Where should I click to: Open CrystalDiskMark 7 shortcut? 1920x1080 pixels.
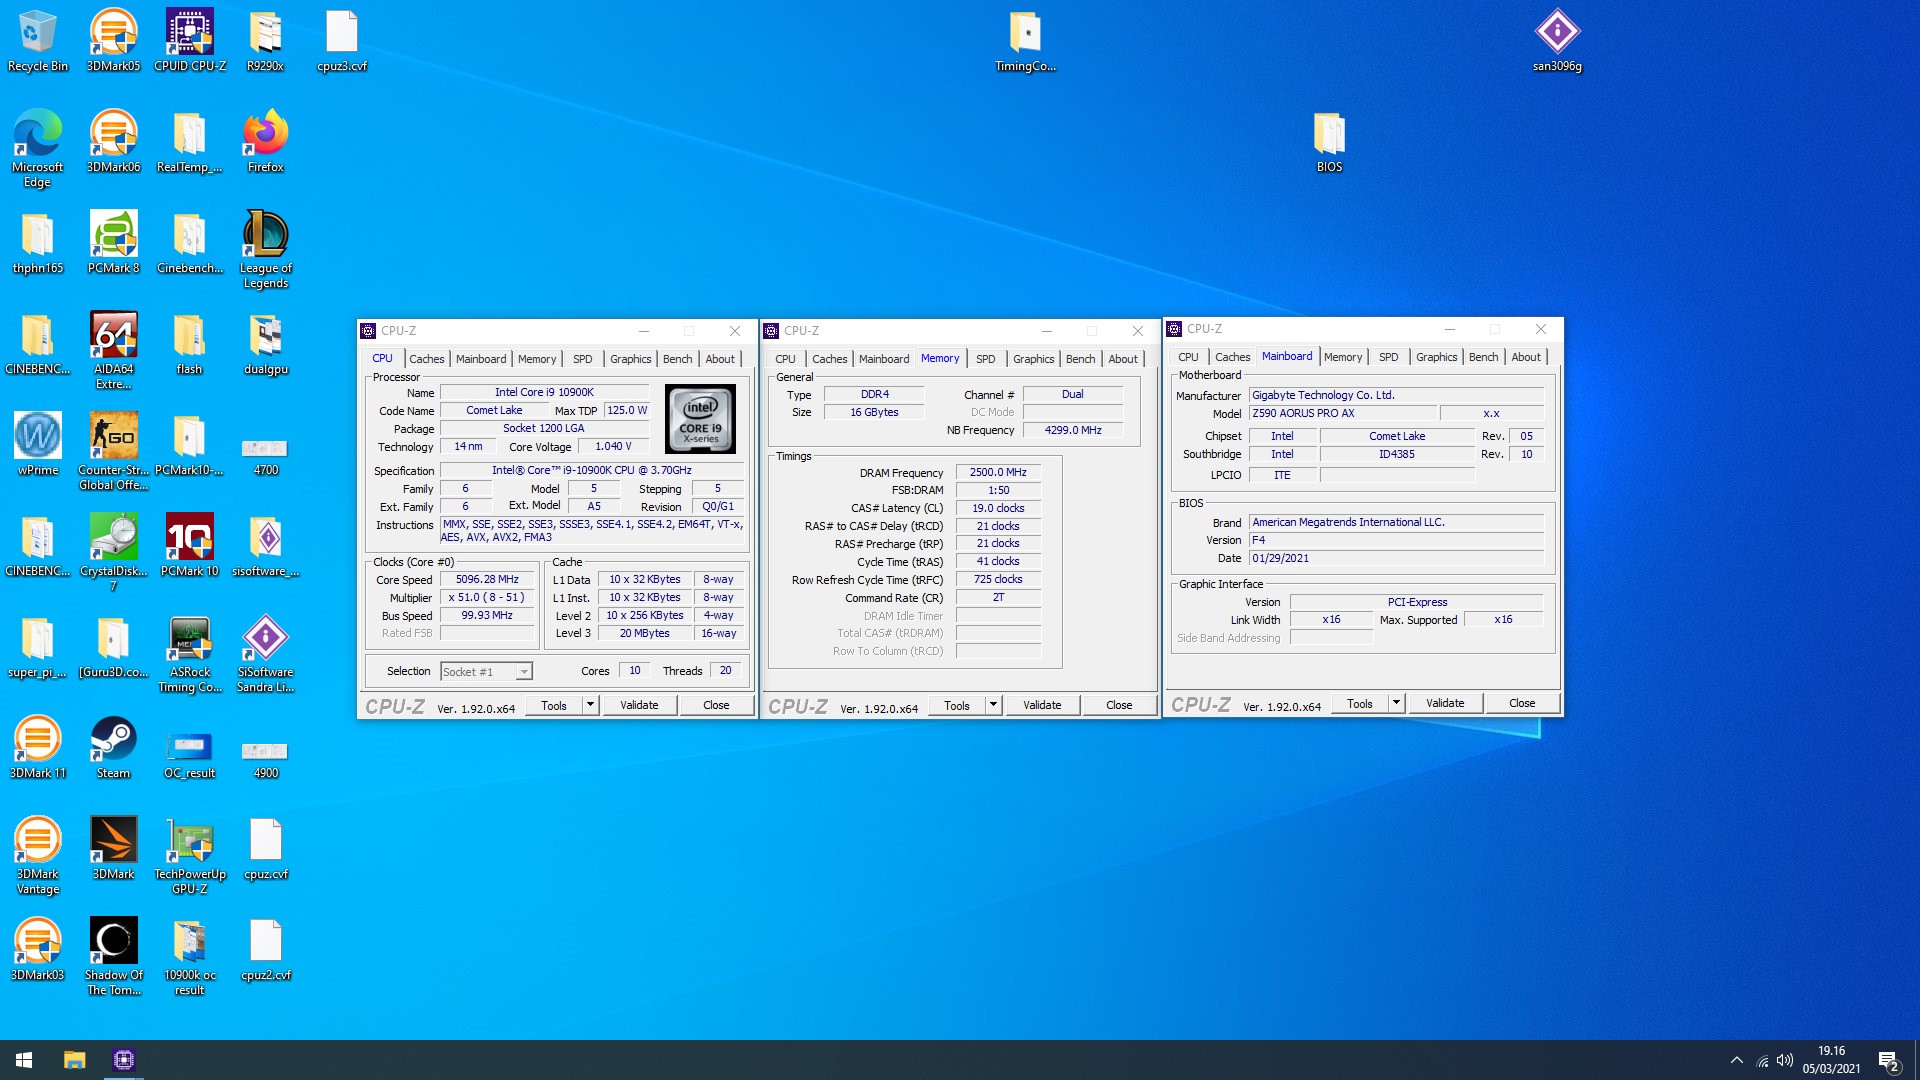(x=113, y=552)
